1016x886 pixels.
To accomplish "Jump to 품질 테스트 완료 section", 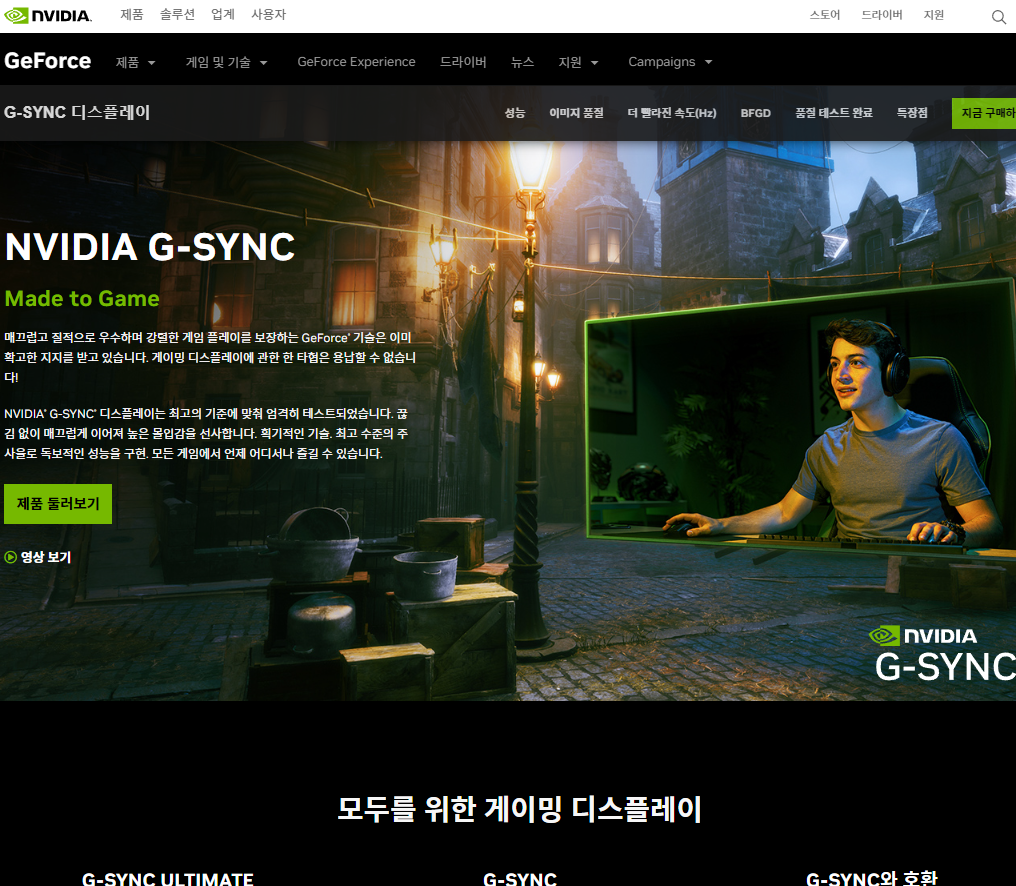I will pos(833,113).
